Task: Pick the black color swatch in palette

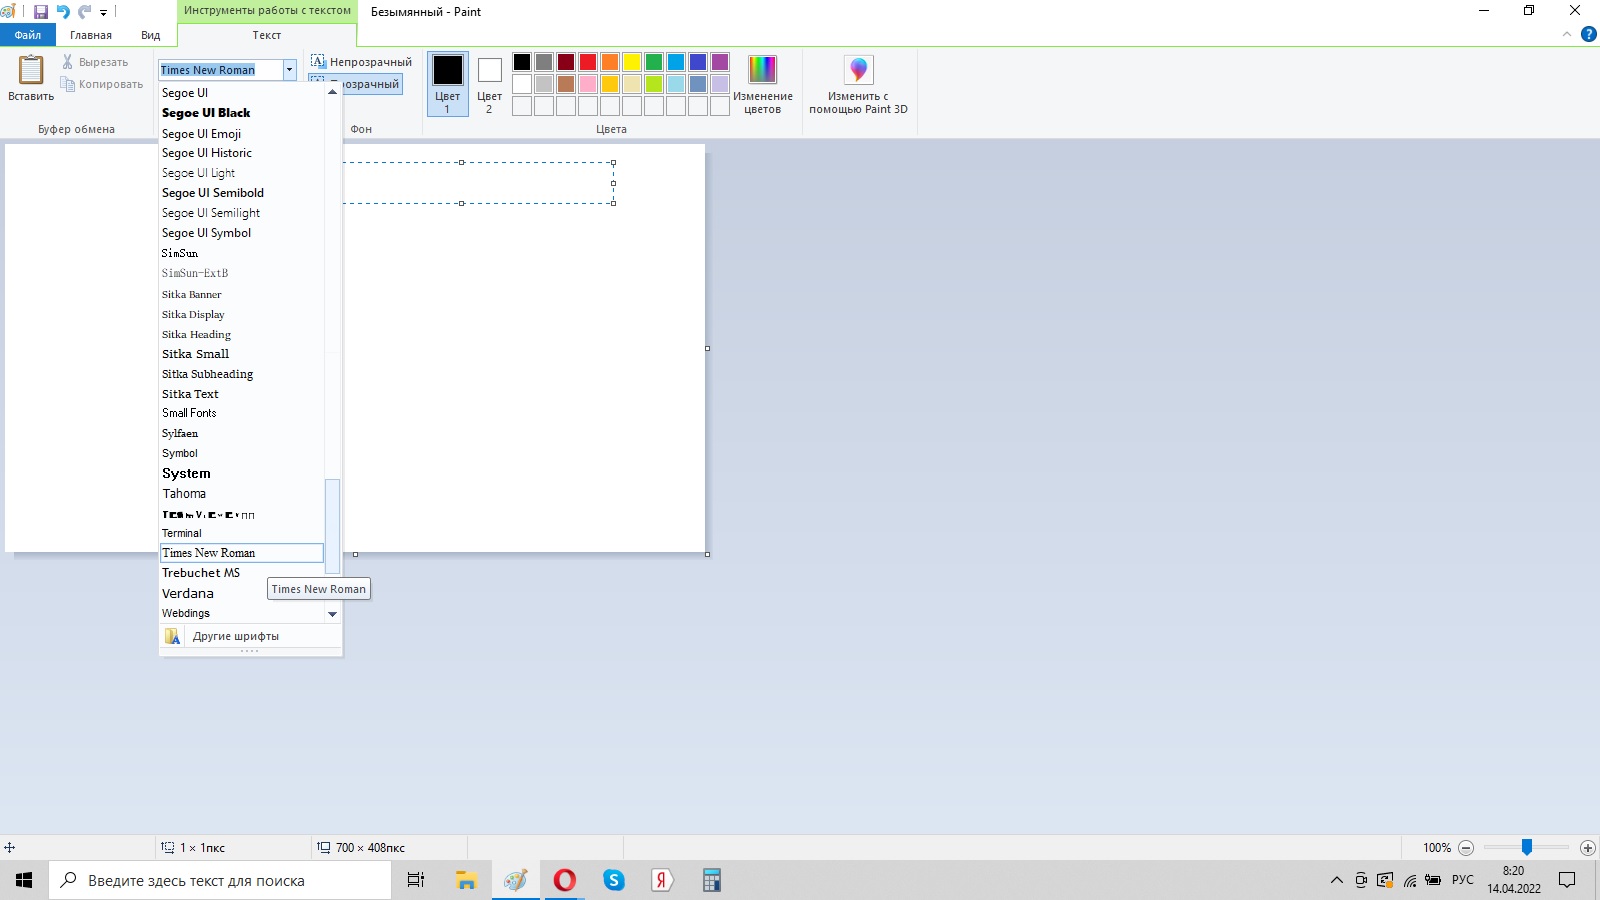Action: 522,62
